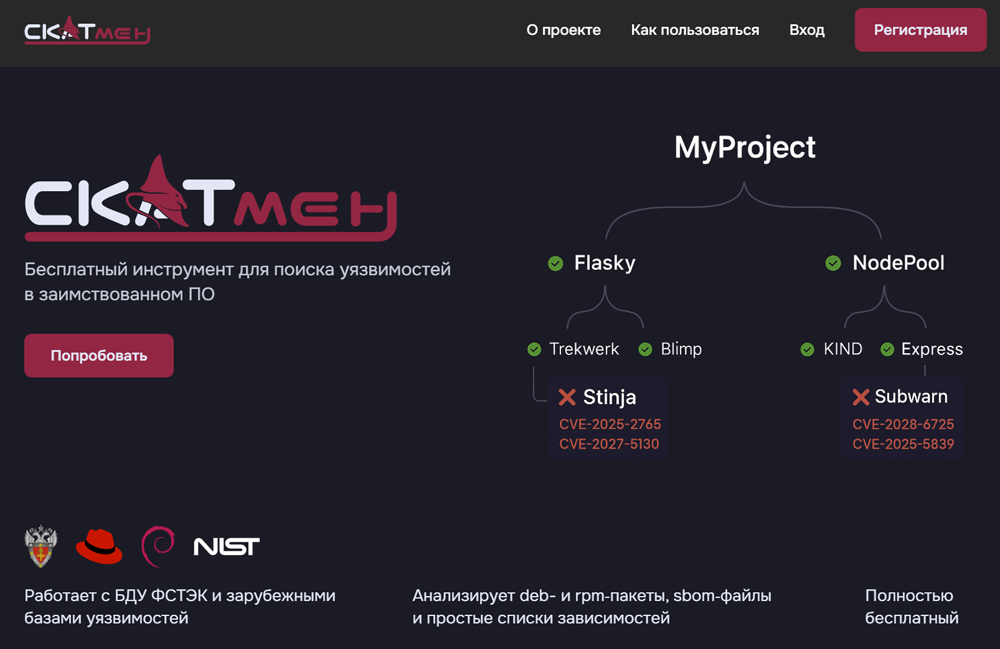The image size is (1000, 649).
Task: Open the О проекте menu item
Action: (x=563, y=30)
